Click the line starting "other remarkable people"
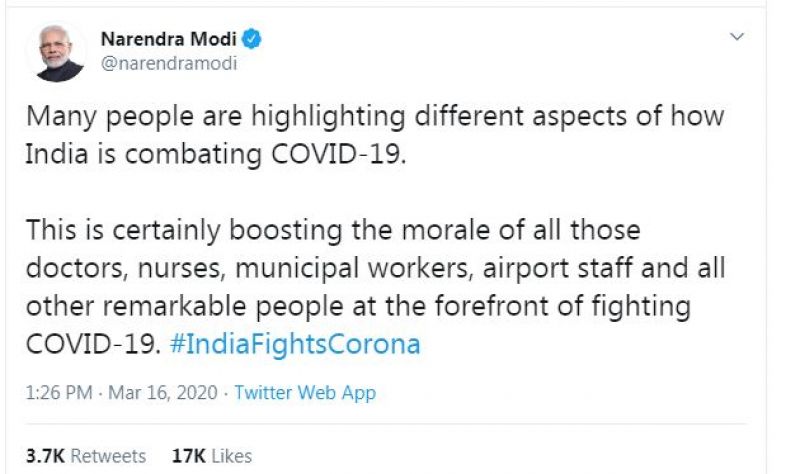This screenshot has height=474, width=800. tap(358, 307)
